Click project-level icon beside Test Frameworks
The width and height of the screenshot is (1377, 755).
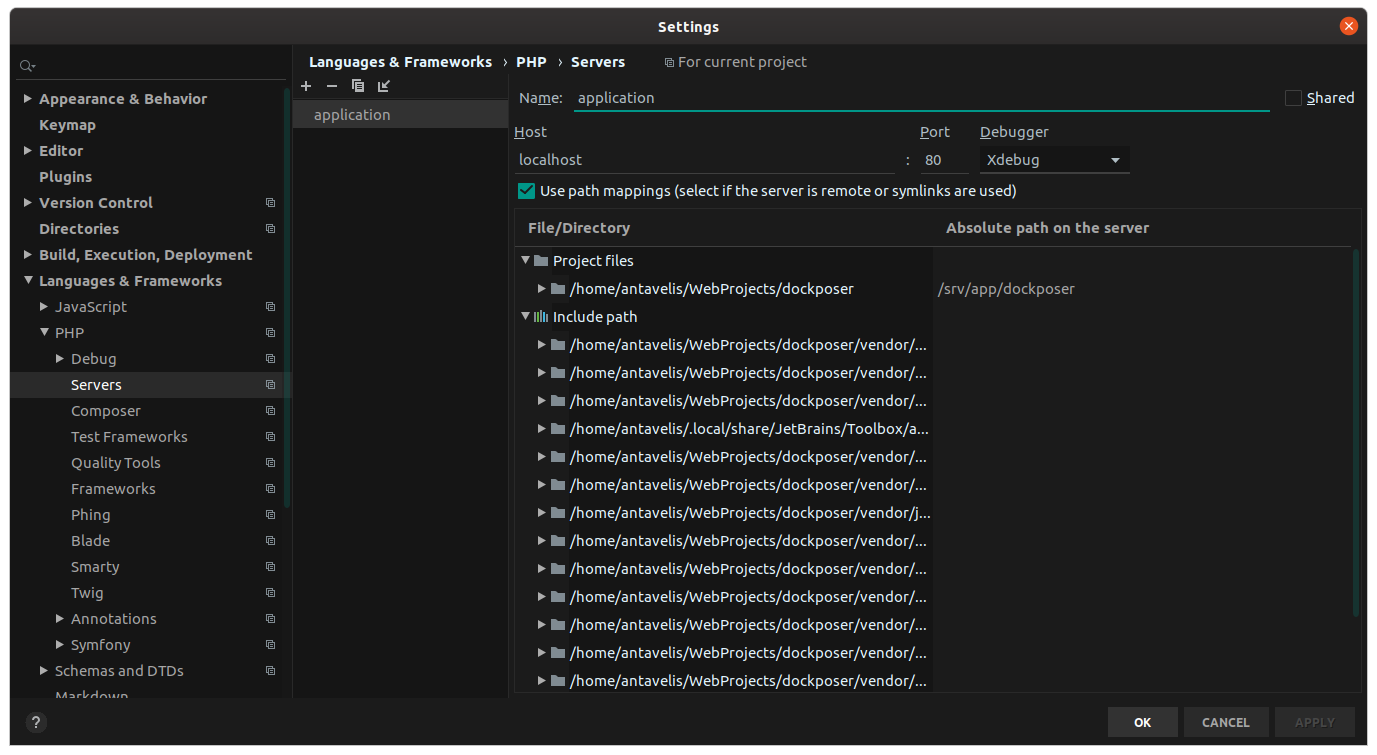270,437
